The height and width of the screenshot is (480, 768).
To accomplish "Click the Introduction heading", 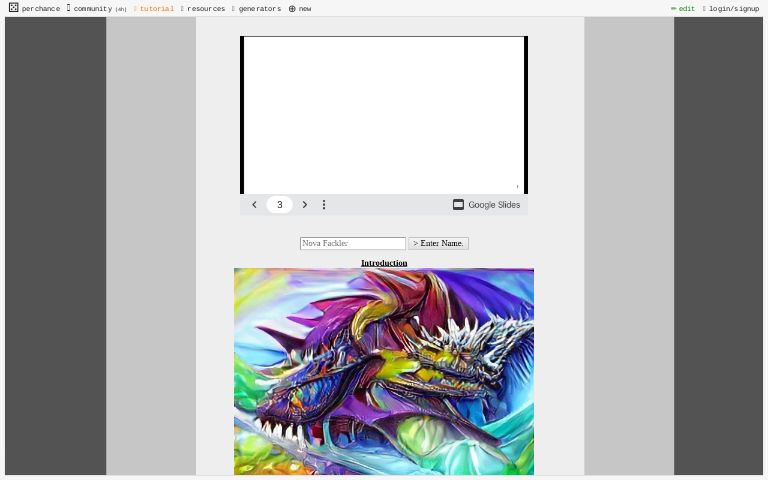I will point(384,263).
